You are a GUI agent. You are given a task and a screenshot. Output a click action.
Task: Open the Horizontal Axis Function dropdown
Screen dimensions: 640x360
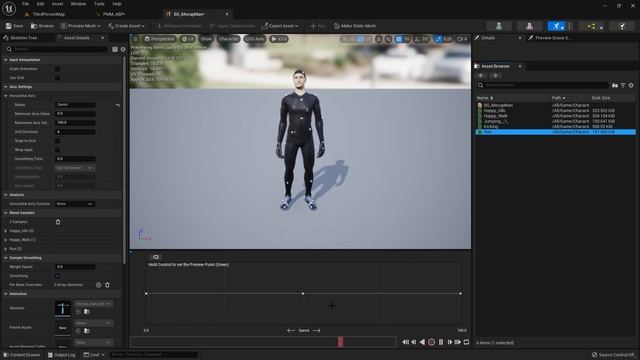click(75, 204)
